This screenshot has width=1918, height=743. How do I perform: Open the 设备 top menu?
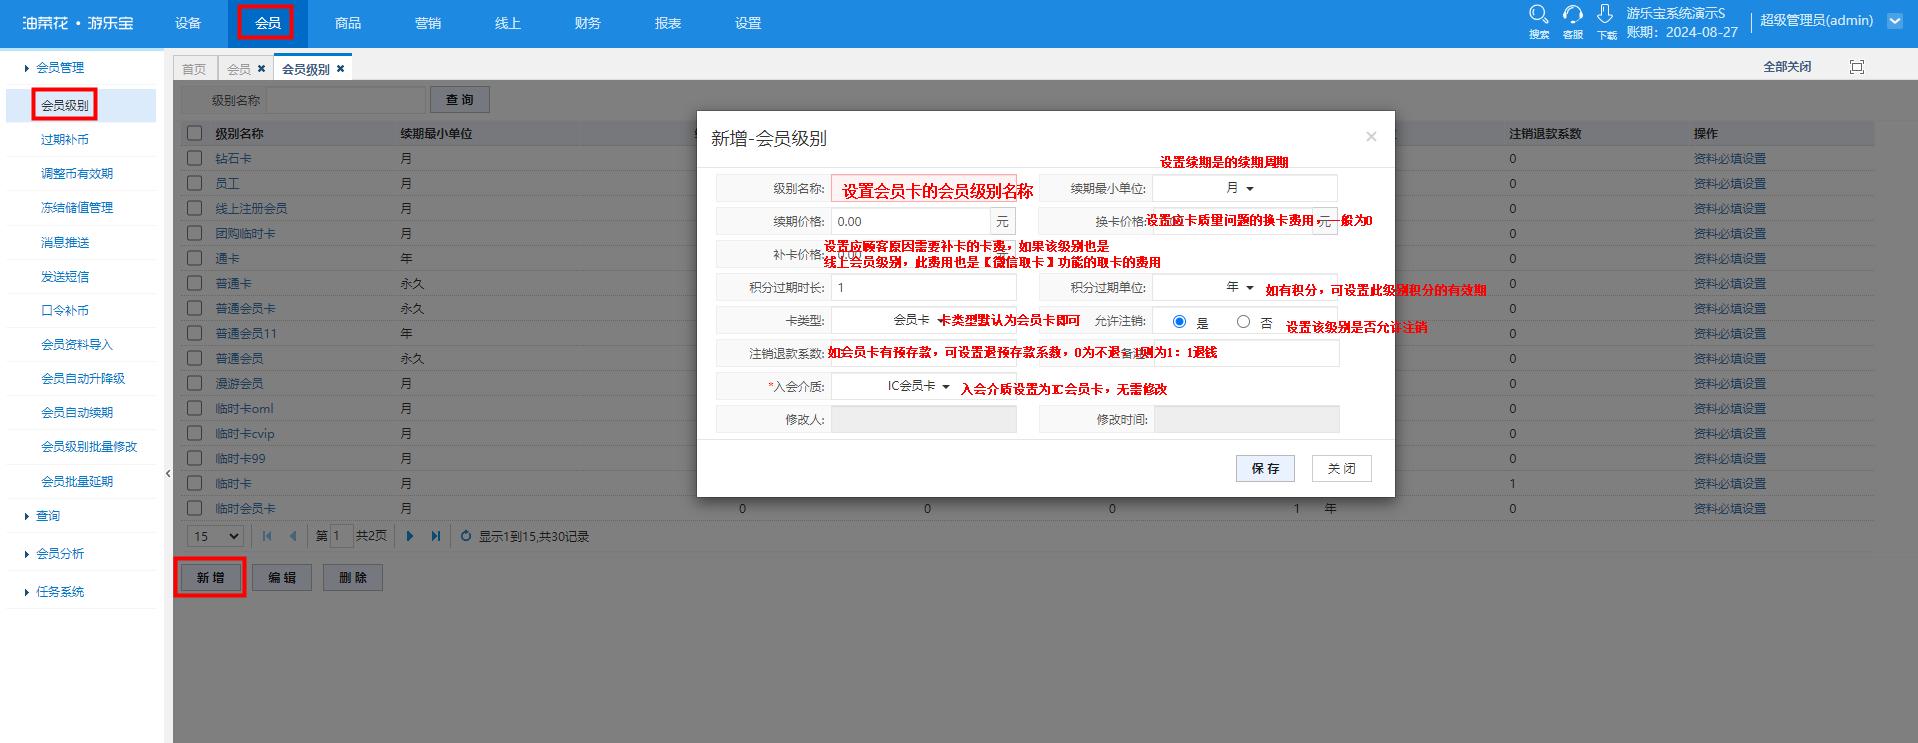coord(188,23)
